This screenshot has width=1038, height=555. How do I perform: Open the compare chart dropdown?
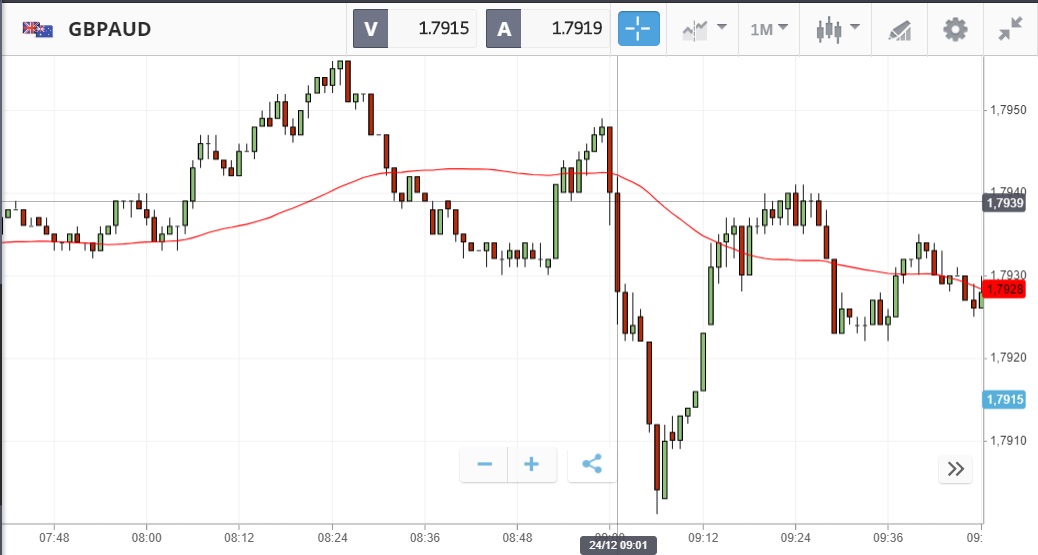704,29
